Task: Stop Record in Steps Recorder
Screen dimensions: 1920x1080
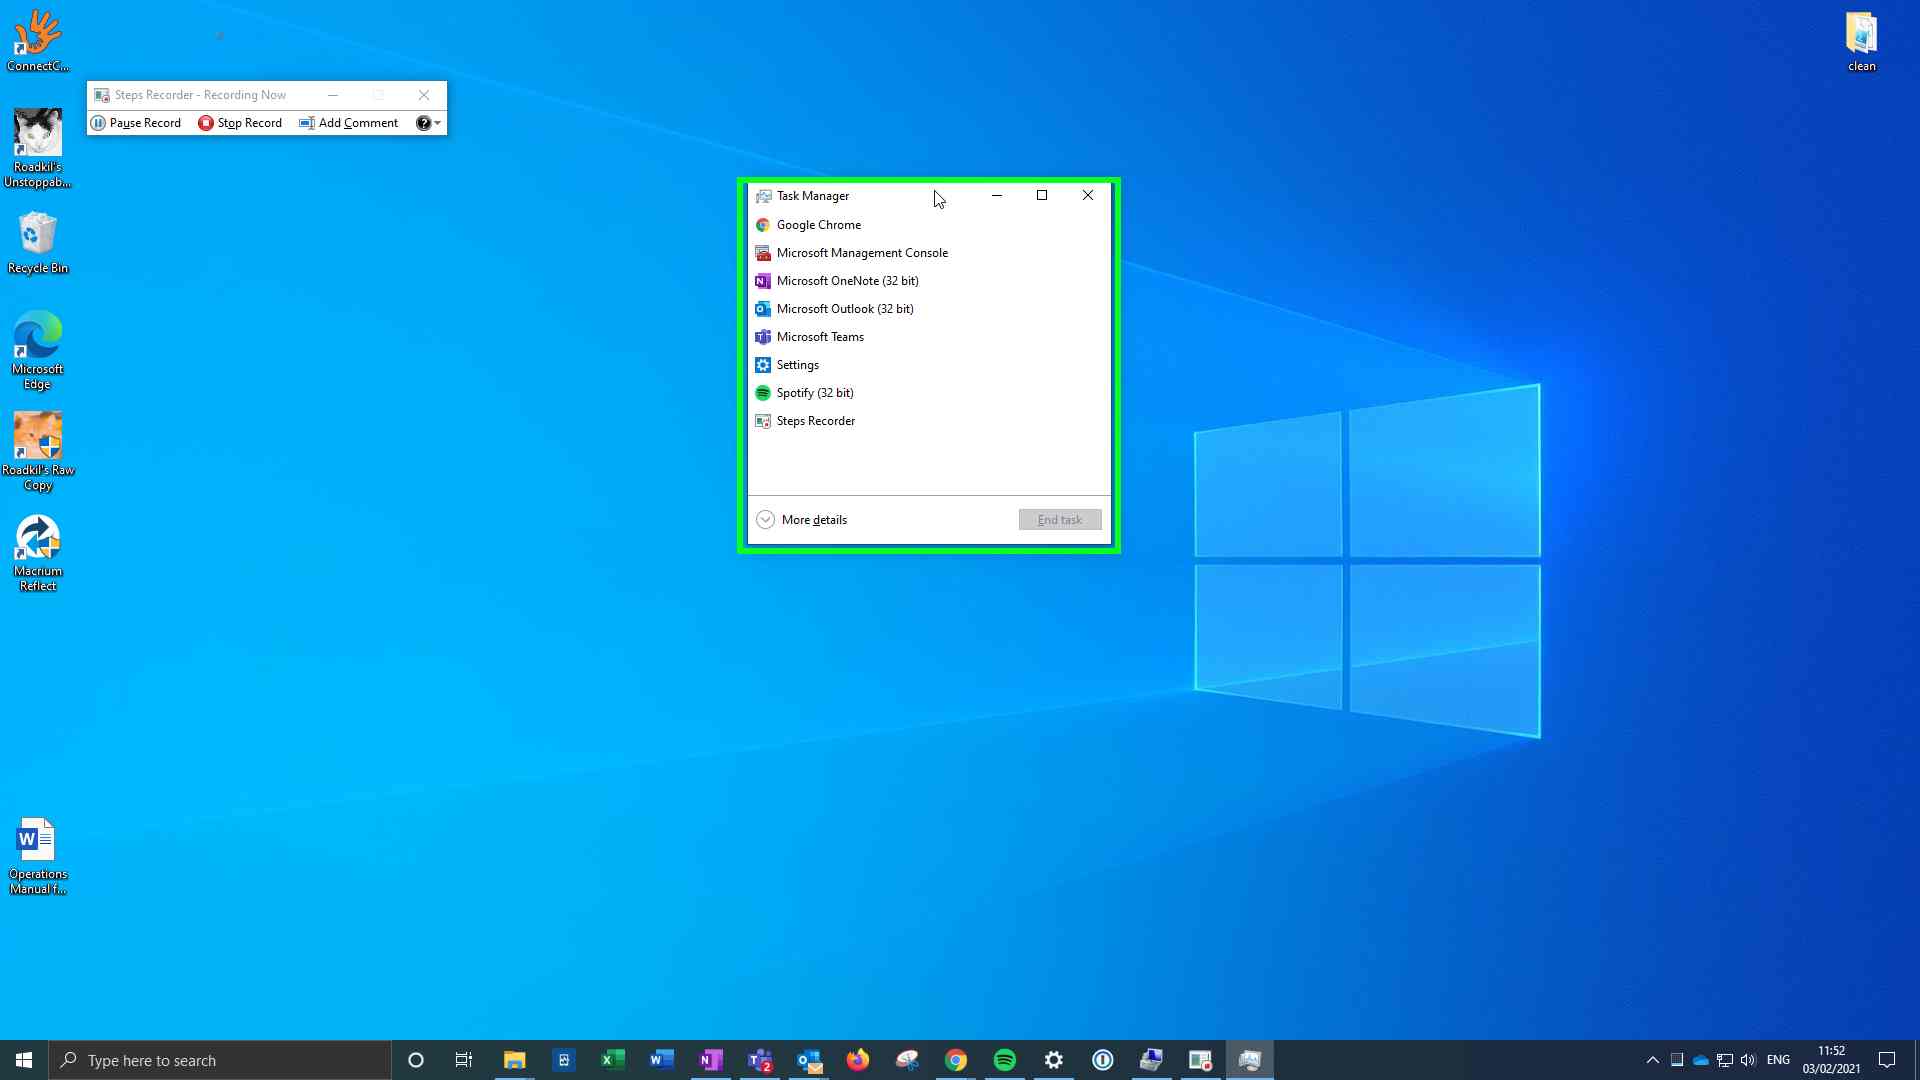Action: coord(240,123)
